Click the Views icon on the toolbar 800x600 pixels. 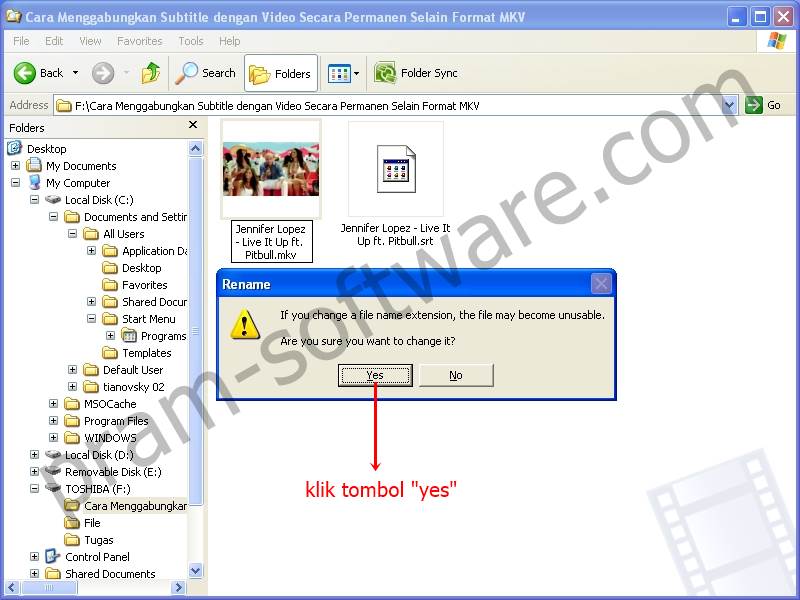[341, 73]
